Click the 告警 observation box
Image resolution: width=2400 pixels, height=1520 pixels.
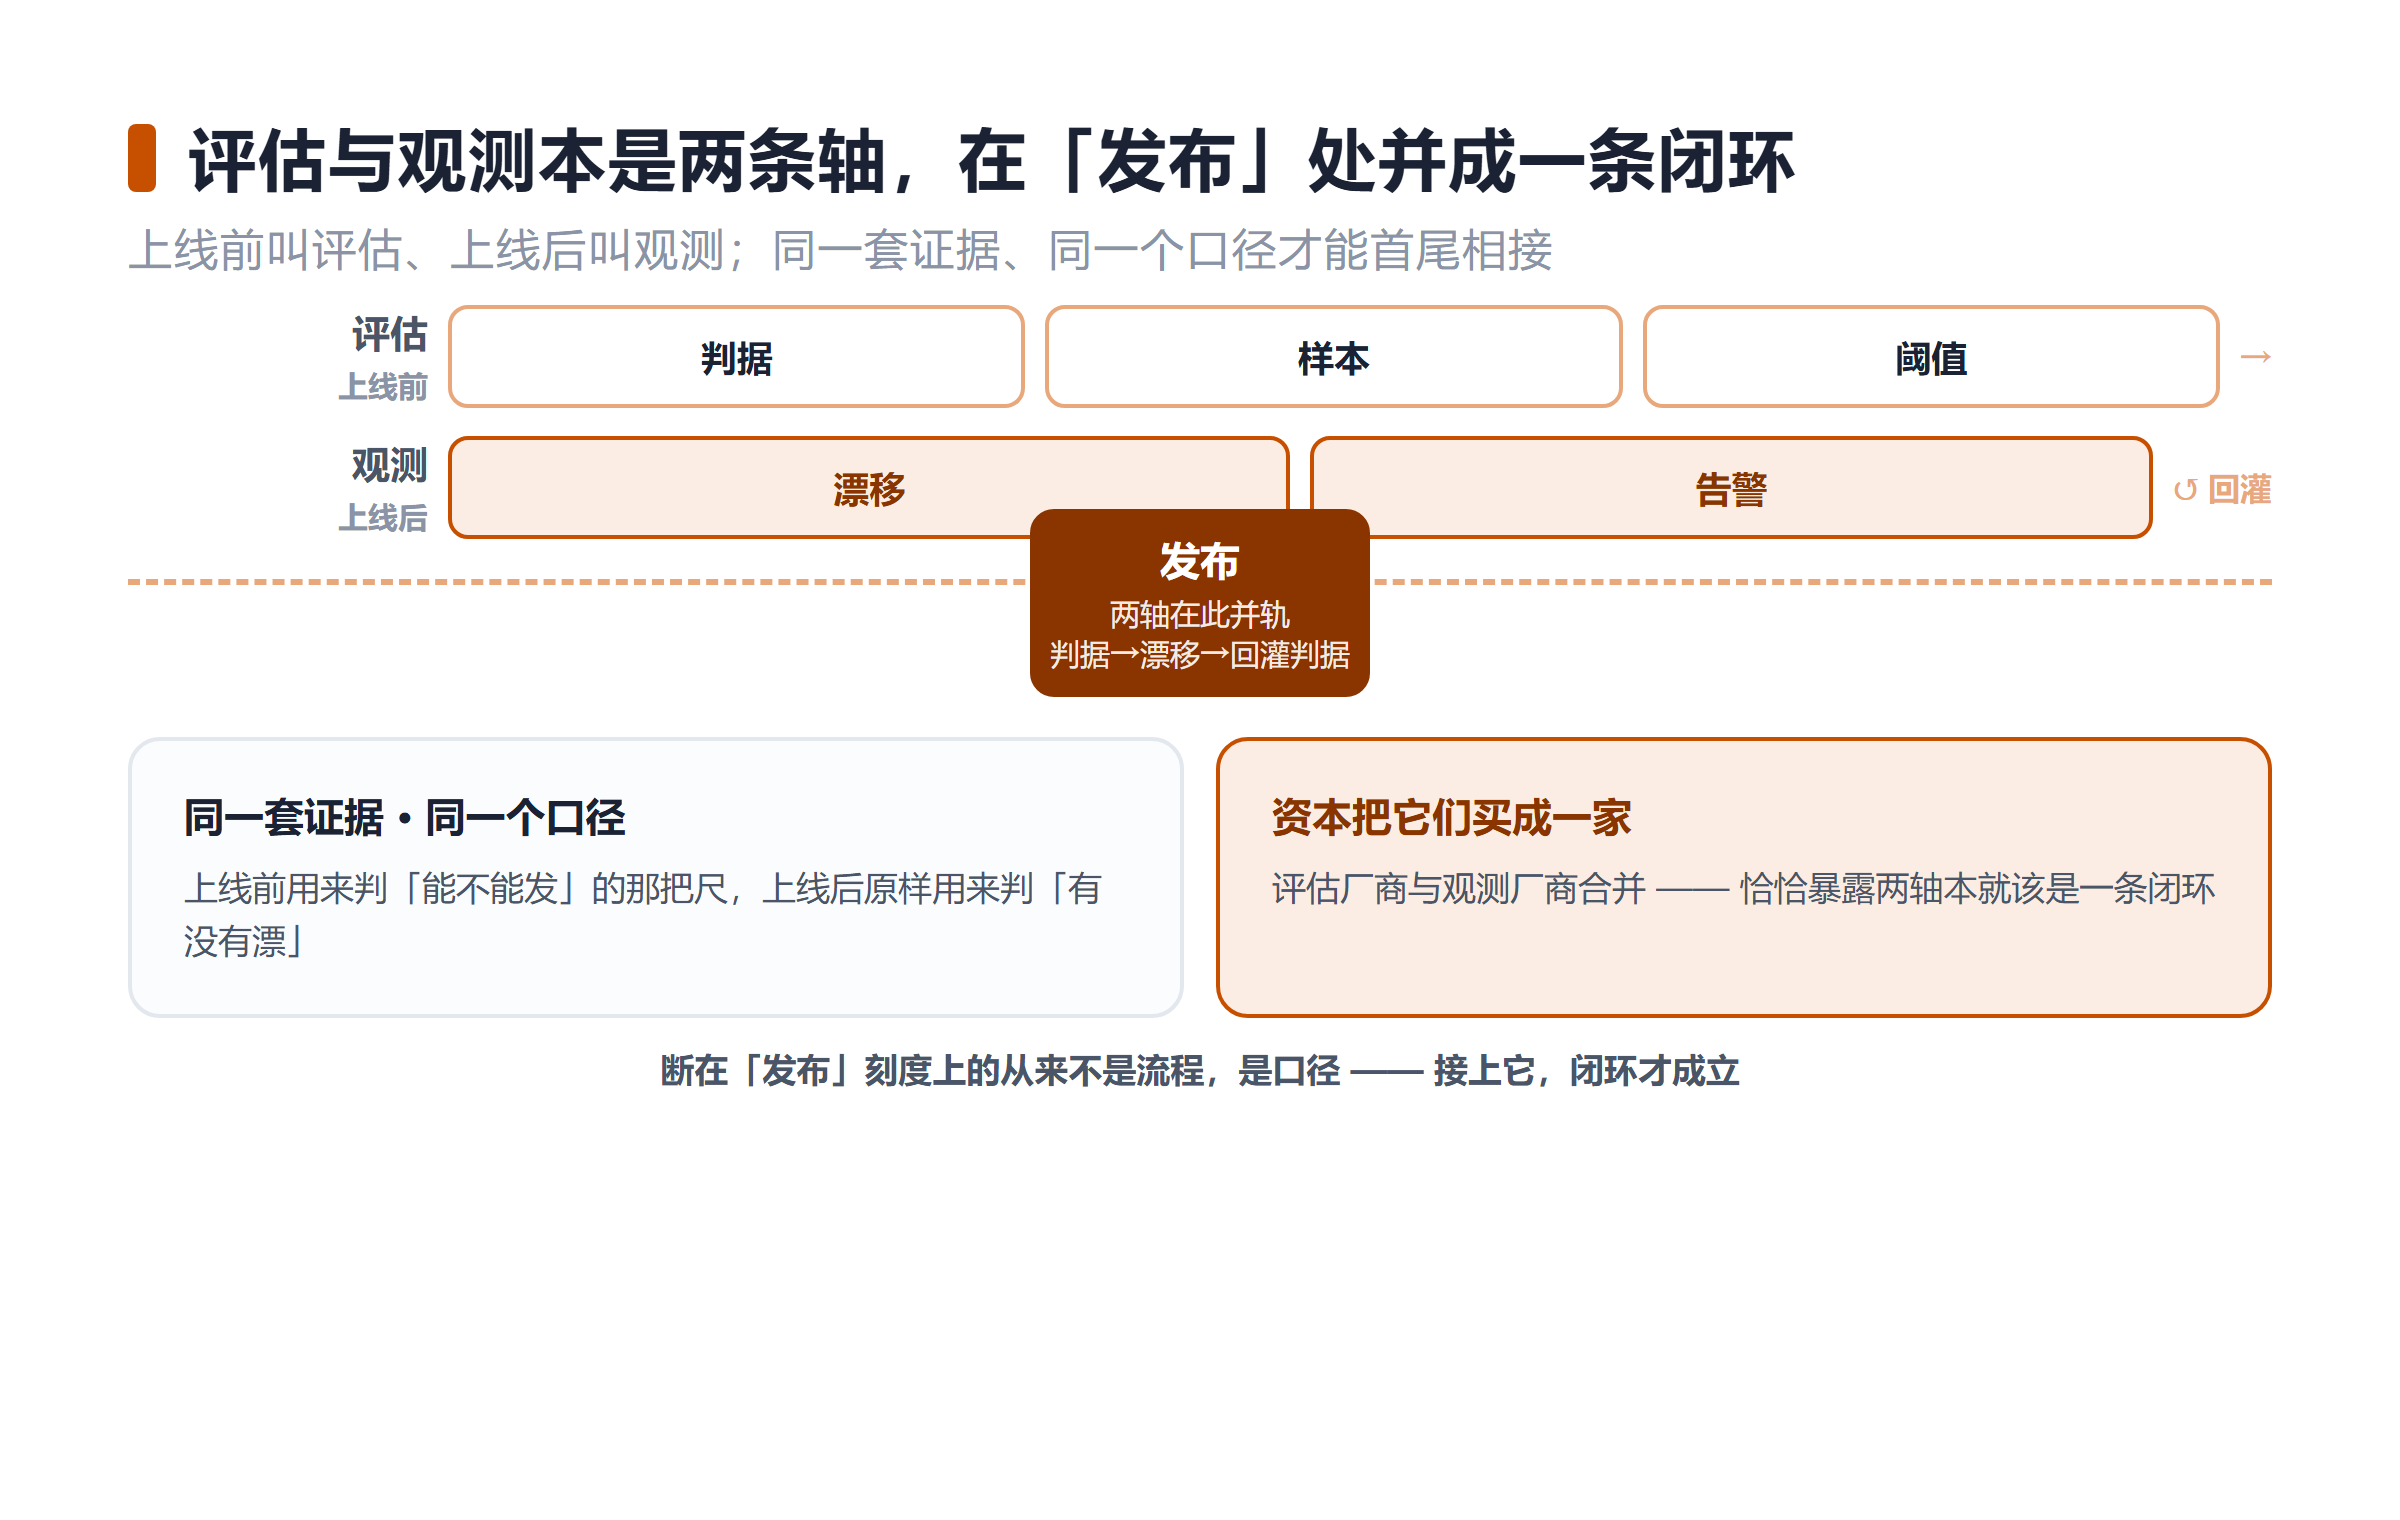point(1731,488)
